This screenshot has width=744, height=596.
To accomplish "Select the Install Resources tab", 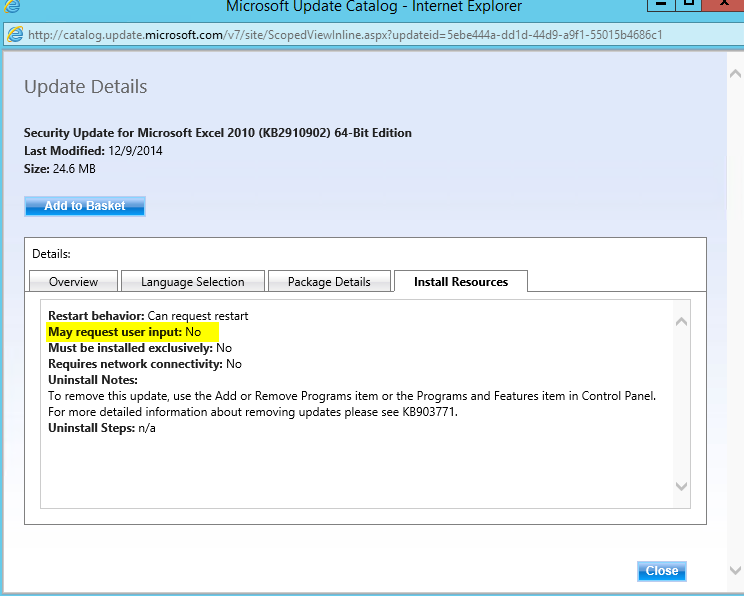I will tap(461, 281).
